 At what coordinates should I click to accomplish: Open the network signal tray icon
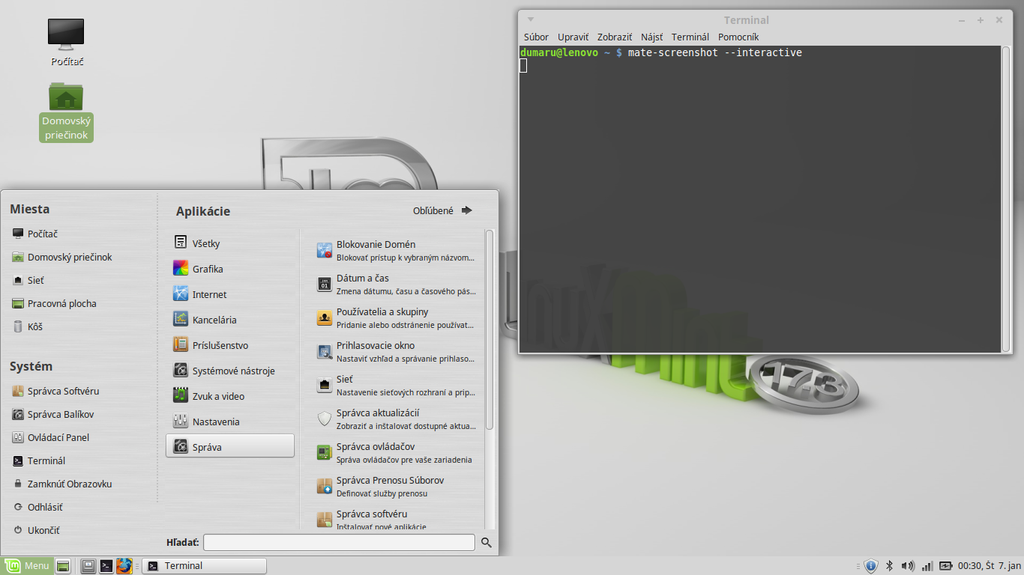[x=927, y=566]
